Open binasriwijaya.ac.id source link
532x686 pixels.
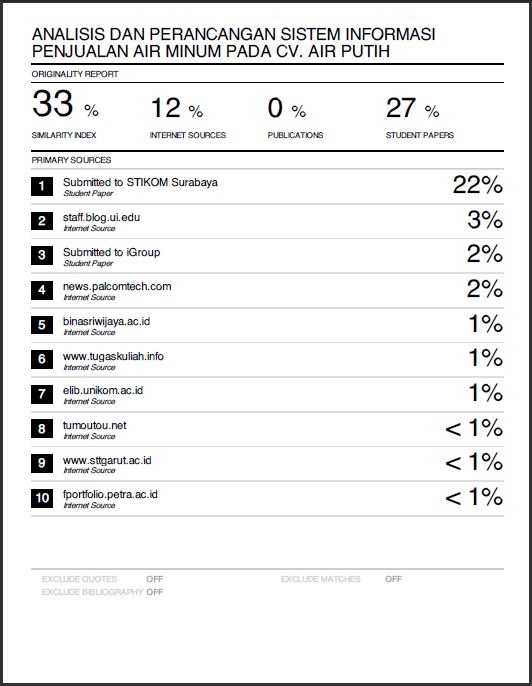[106, 322]
